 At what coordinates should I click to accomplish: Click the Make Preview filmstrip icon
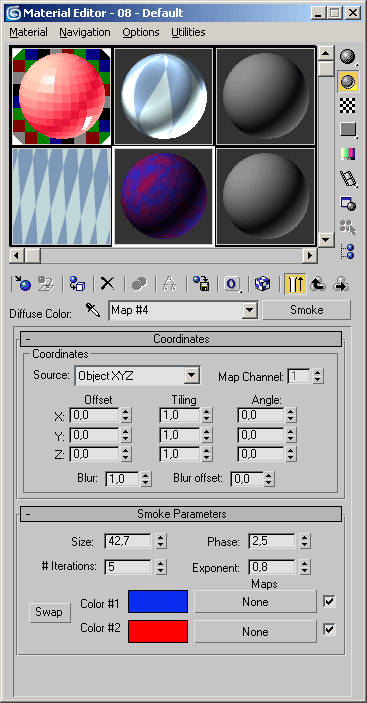(x=348, y=178)
